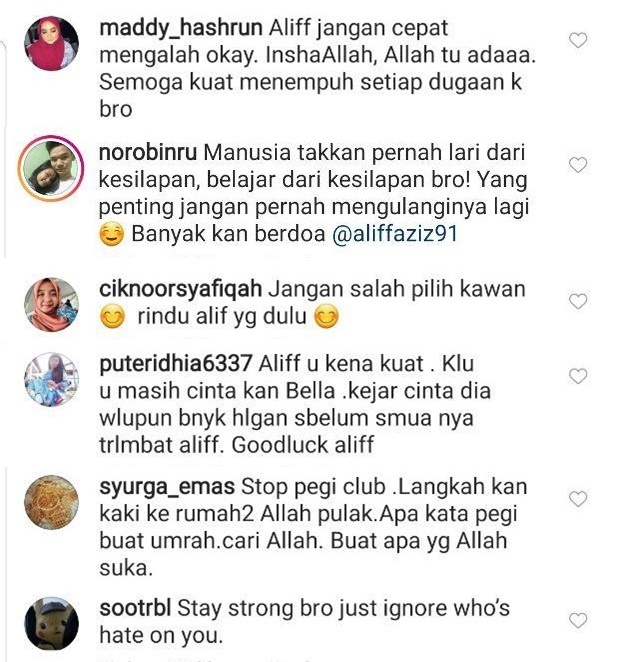Select sootrbl's 'Stay strong bro' comment text
Image resolution: width=621 pixels, height=662 pixels.
click(x=304, y=622)
